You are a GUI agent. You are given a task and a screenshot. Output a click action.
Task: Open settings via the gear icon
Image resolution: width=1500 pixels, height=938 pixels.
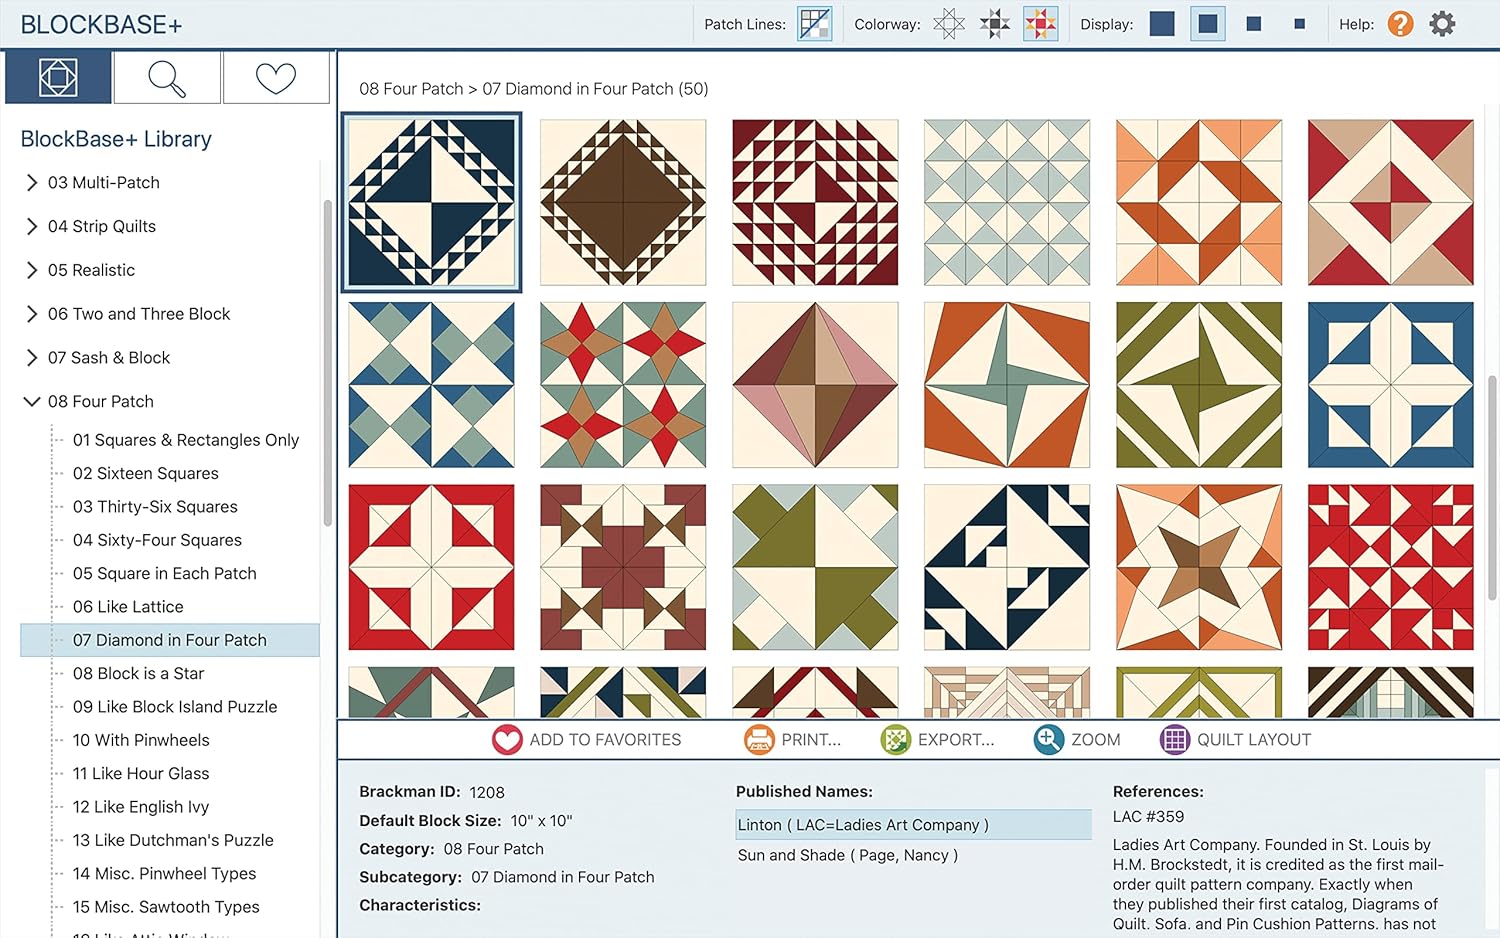[1442, 24]
